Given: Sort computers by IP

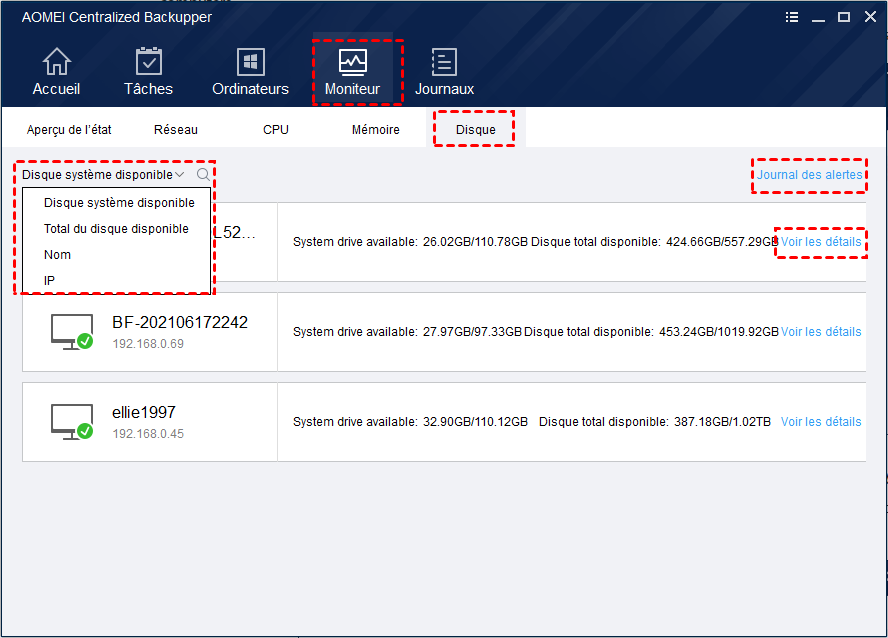Looking at the screenshot, I should click(49, 281).
